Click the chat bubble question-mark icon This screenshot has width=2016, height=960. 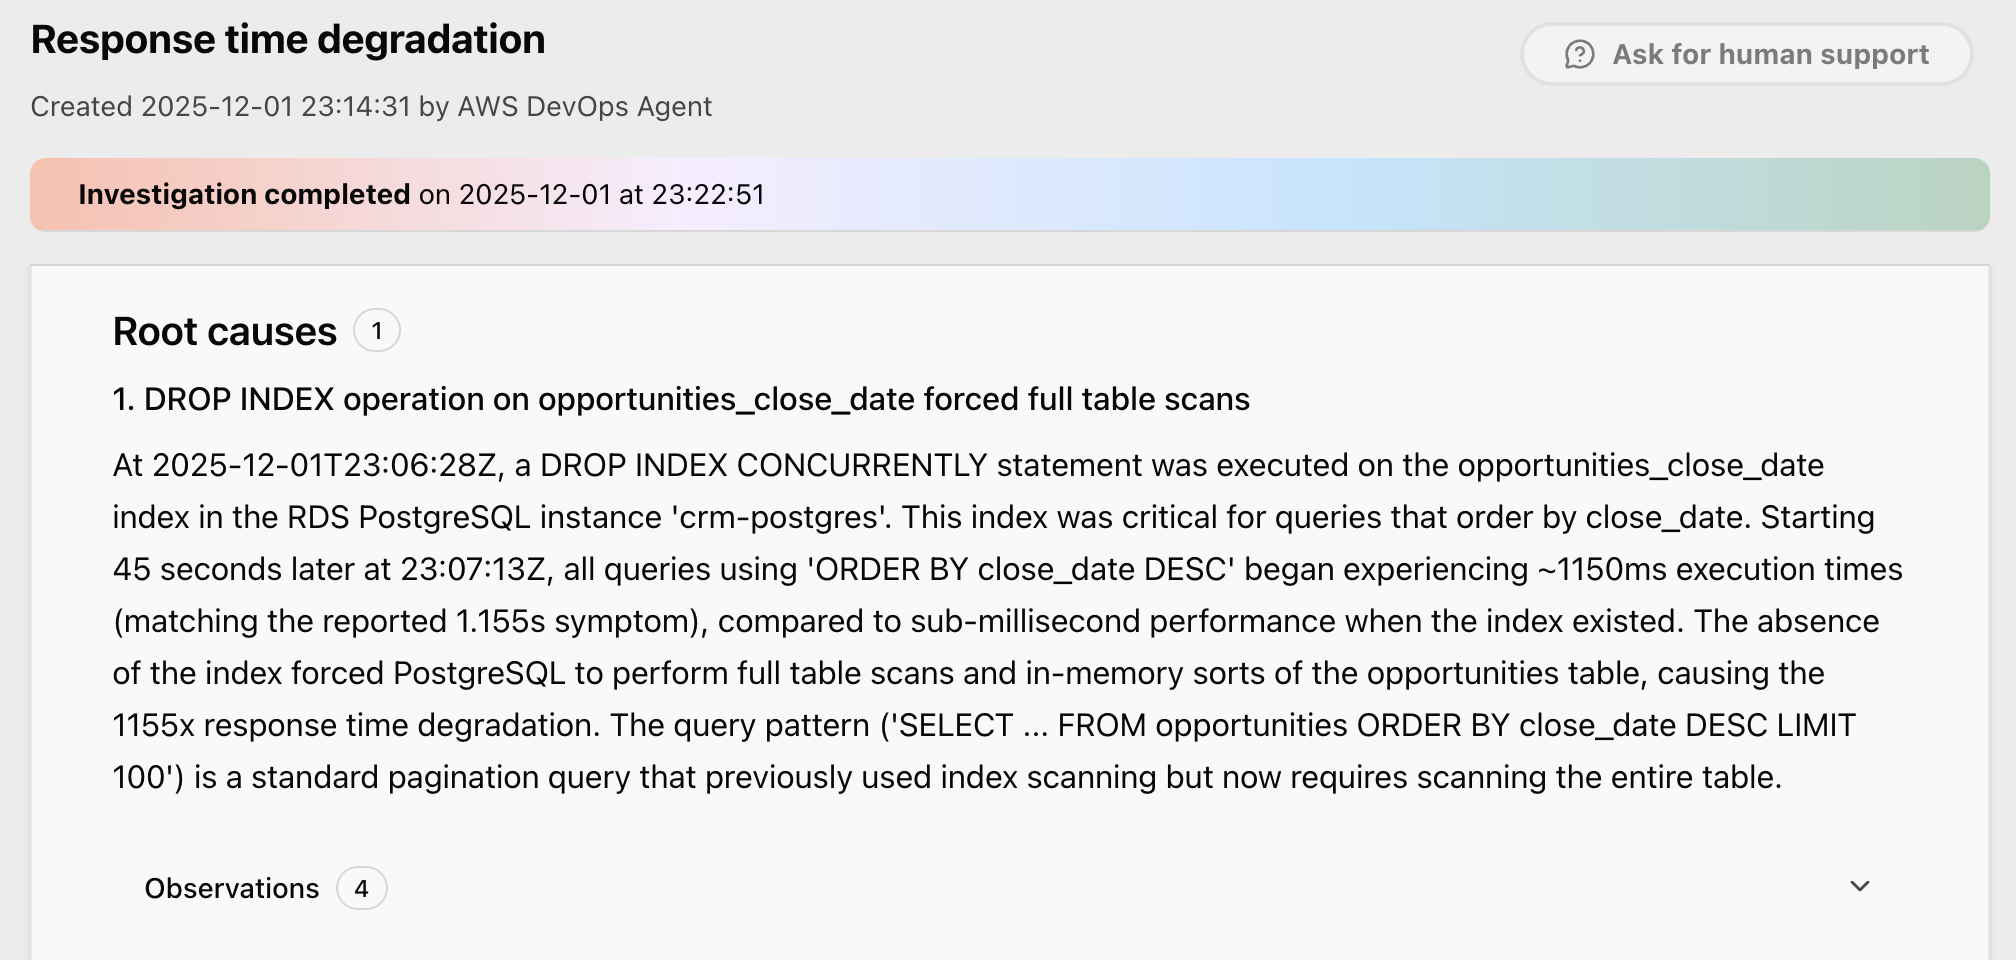[x=1579, y=54]
